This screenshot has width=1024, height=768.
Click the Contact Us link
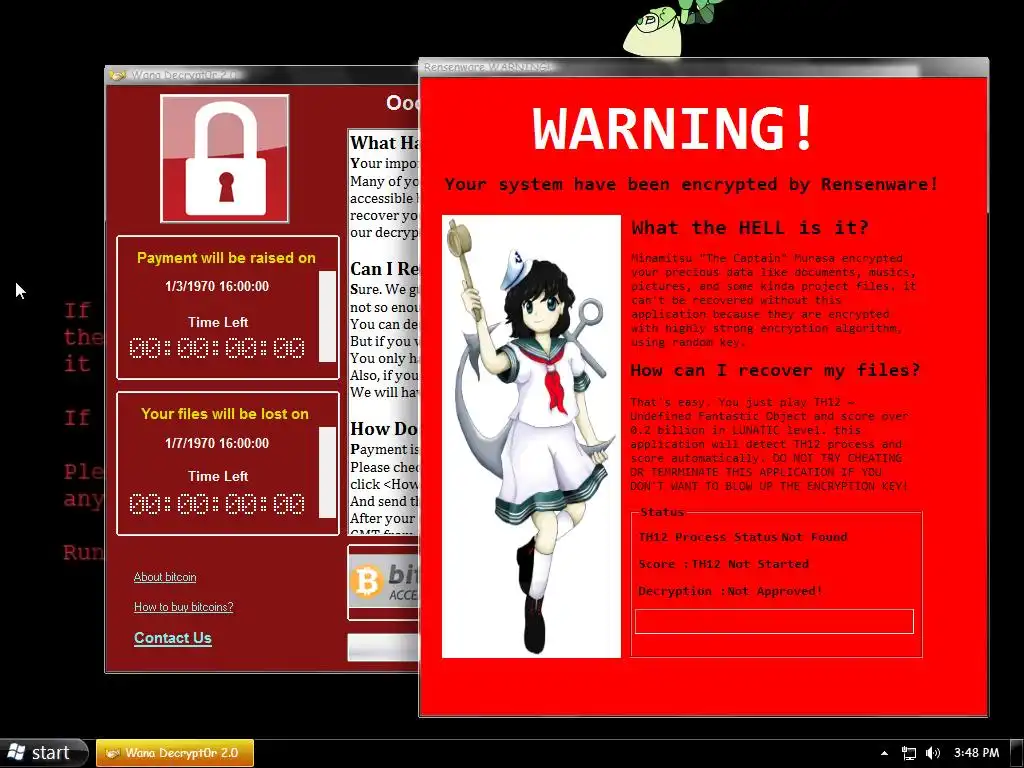[x=172, y=638]
